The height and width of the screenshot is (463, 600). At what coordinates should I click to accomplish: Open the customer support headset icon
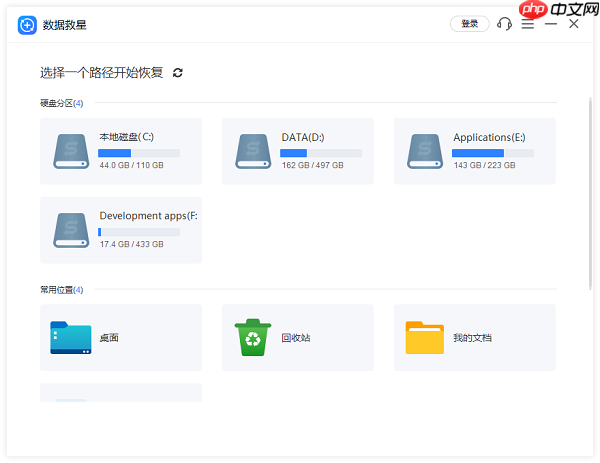click(x=504, y=24)
